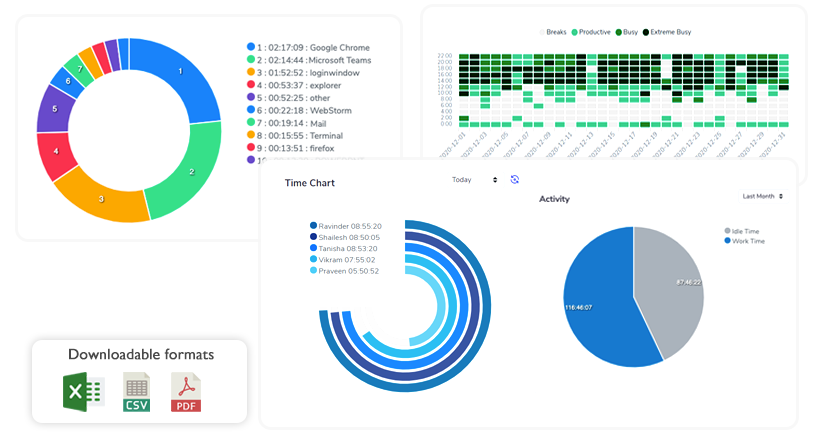This screenshot has width=828, height=440.
Task: Click red donut segment labeled 4
Action: pyautogui.click(x=56, y=152)
